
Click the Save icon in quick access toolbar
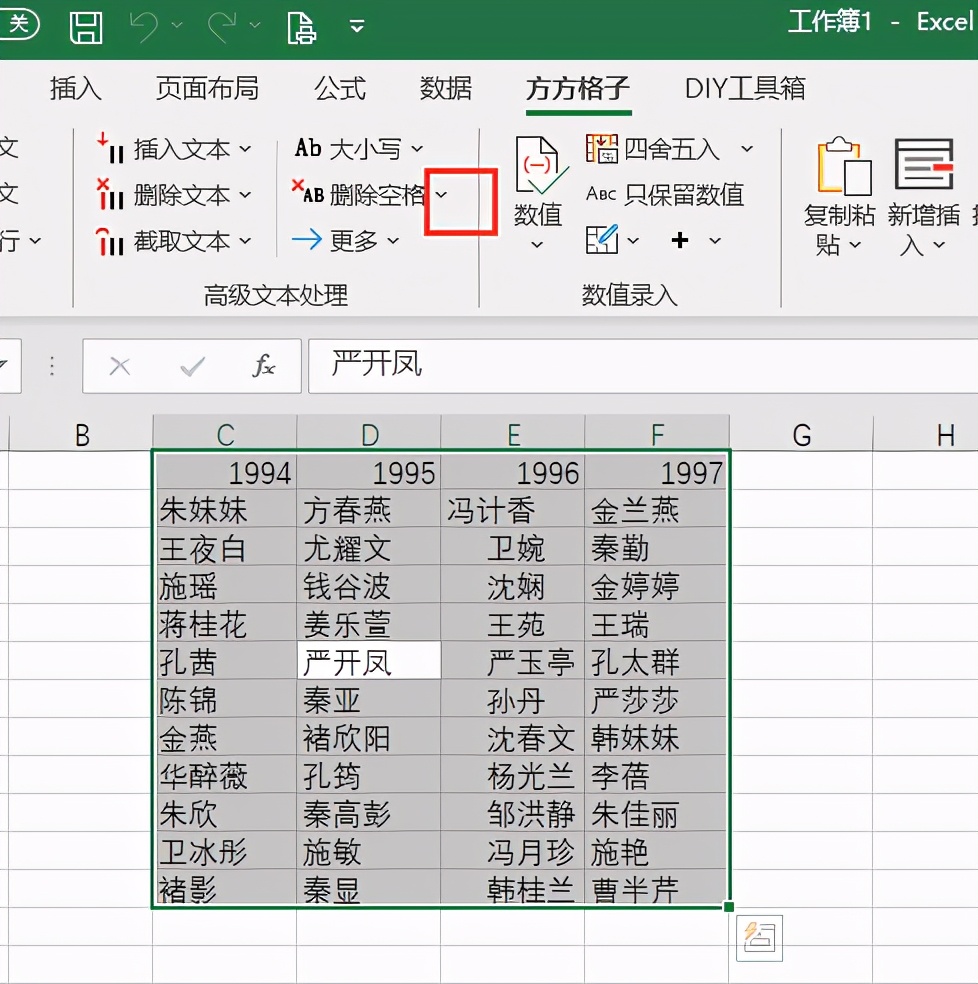click(x=86, y=28)
